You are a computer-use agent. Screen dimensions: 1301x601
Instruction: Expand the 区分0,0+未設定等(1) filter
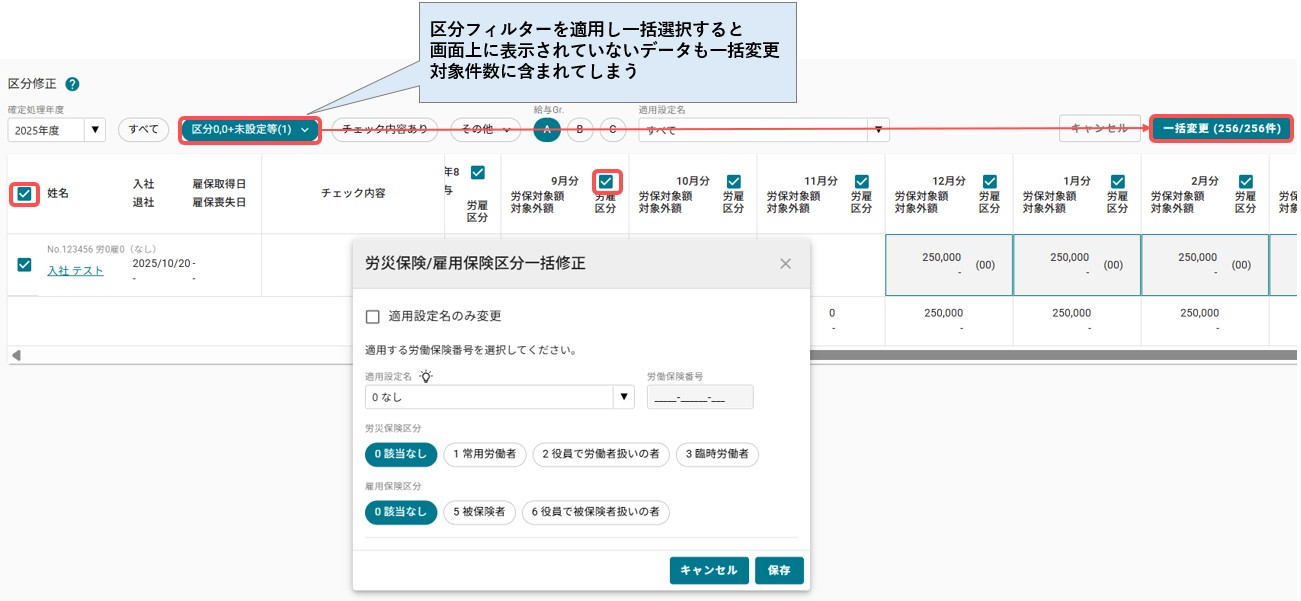click(250, 129)
